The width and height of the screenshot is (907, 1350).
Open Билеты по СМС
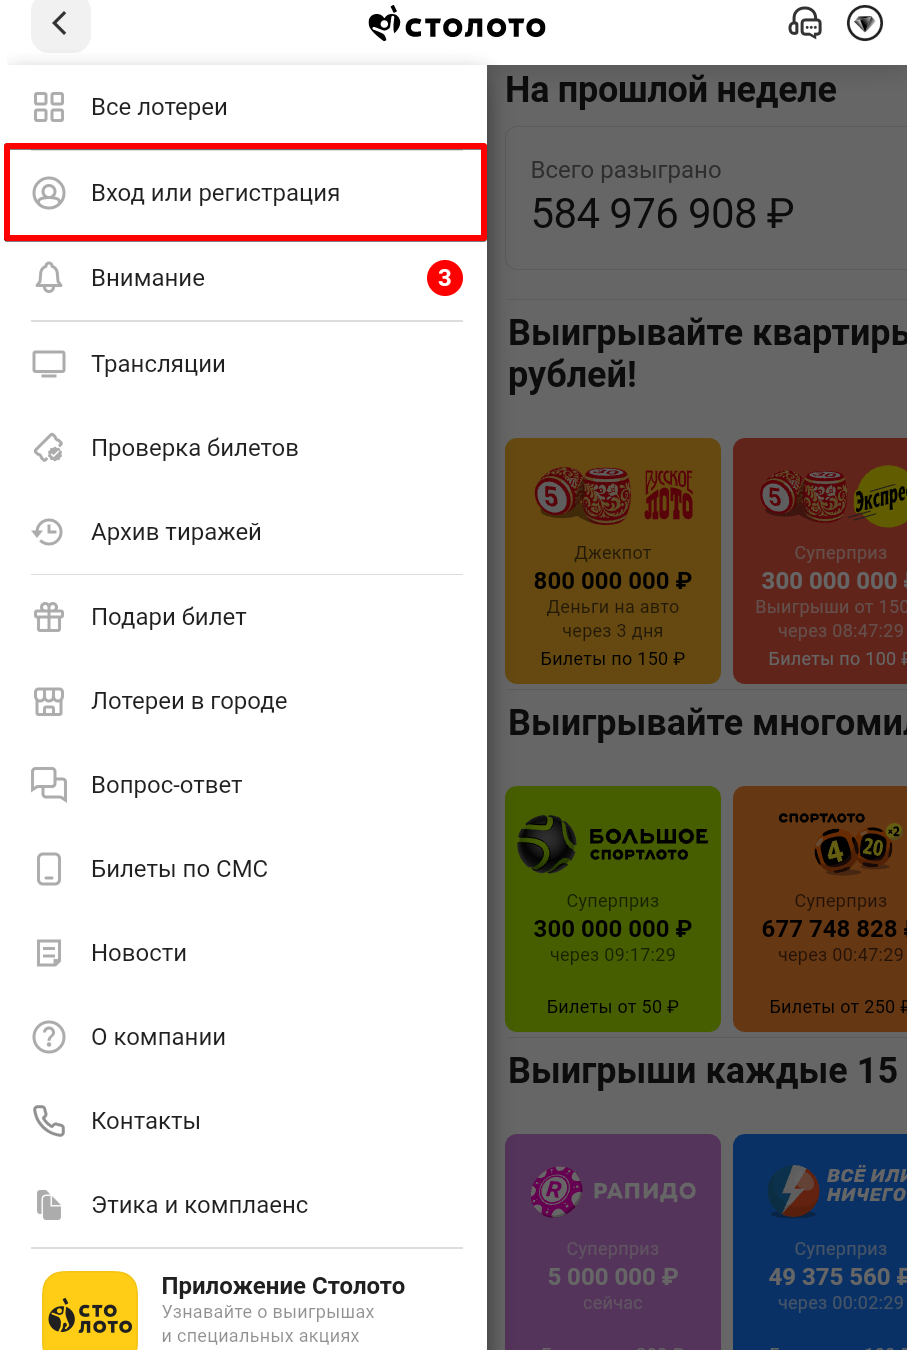(x=247, y=869)
